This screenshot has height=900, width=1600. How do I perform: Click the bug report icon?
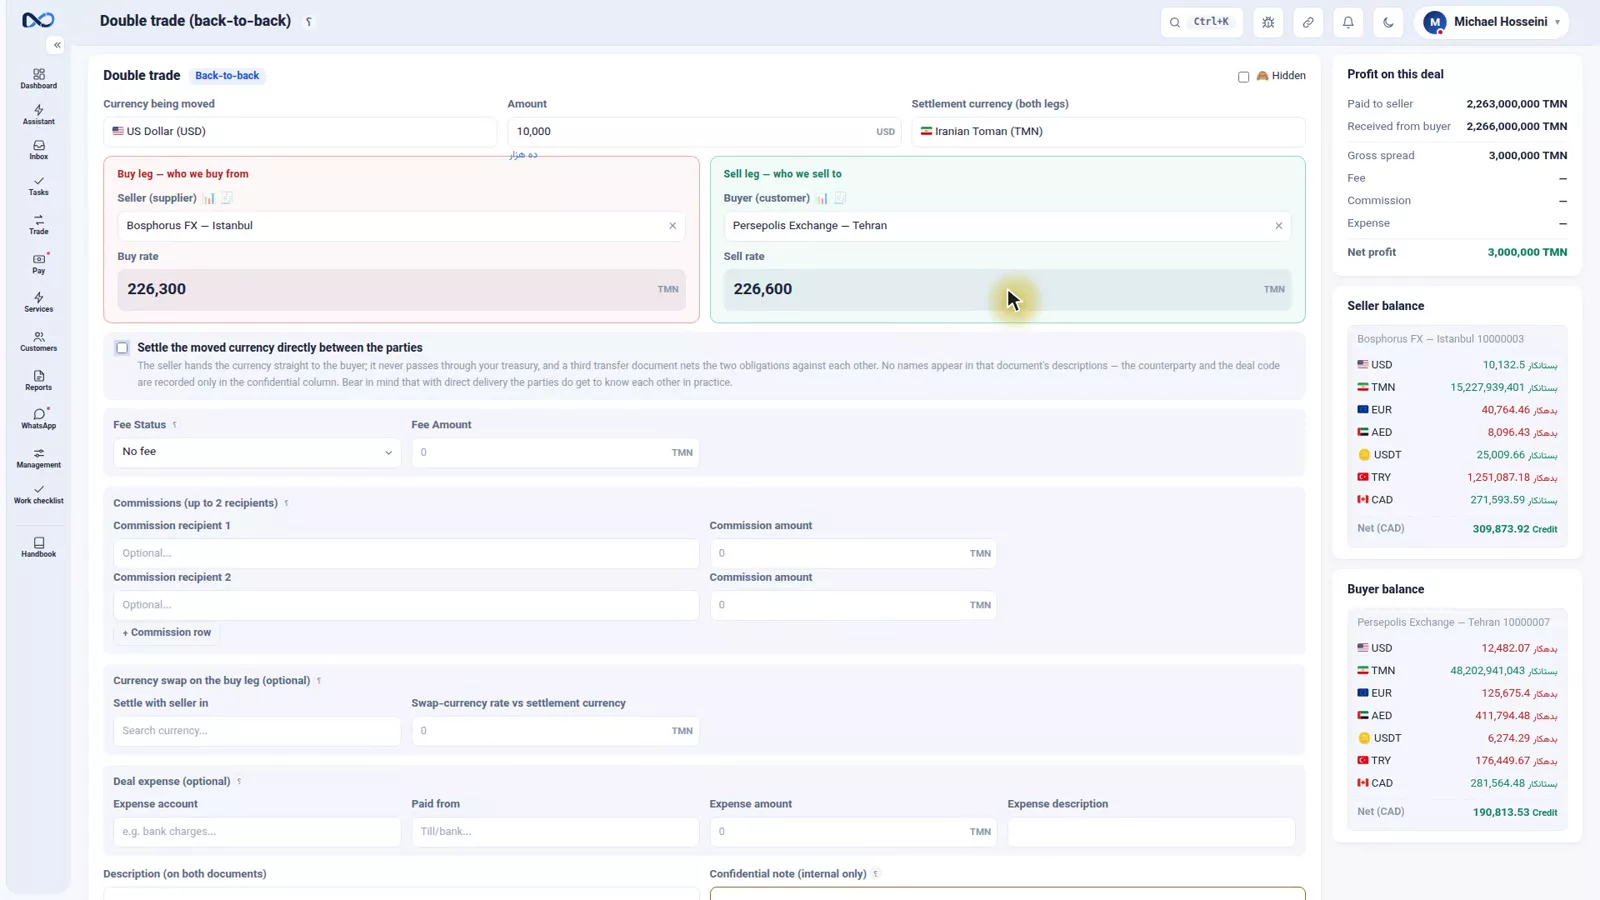tap(1268, 22)
